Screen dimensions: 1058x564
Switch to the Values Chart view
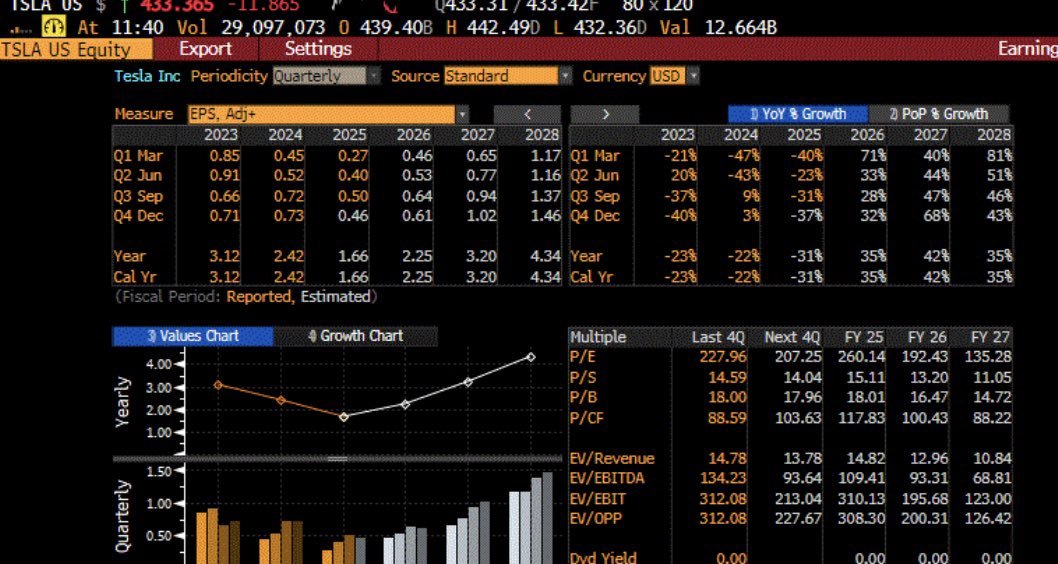[x=193, y=336]
